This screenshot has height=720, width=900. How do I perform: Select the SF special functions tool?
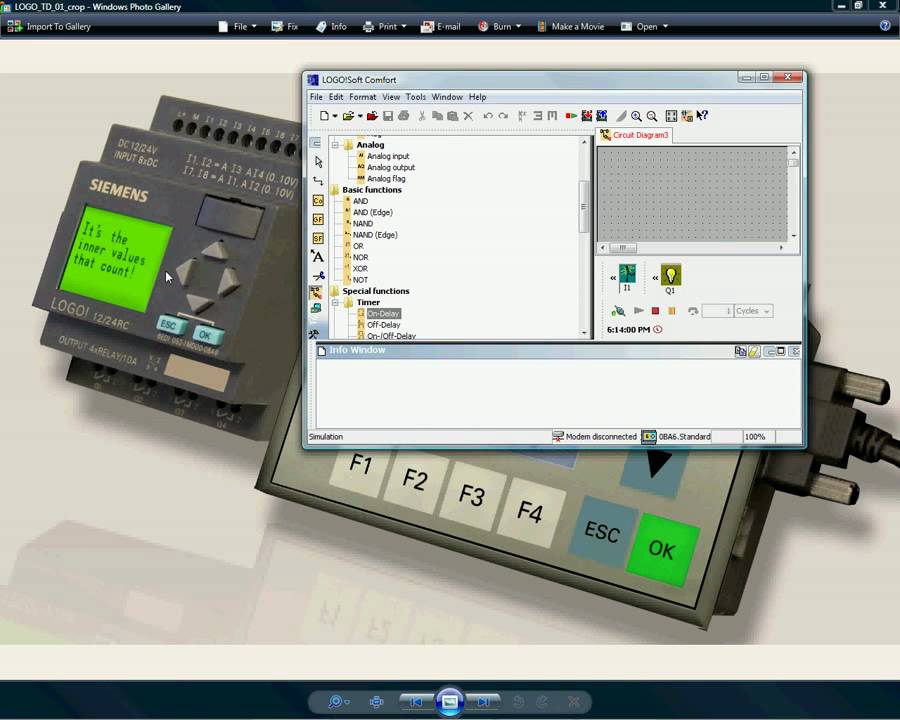pos(318,238)
